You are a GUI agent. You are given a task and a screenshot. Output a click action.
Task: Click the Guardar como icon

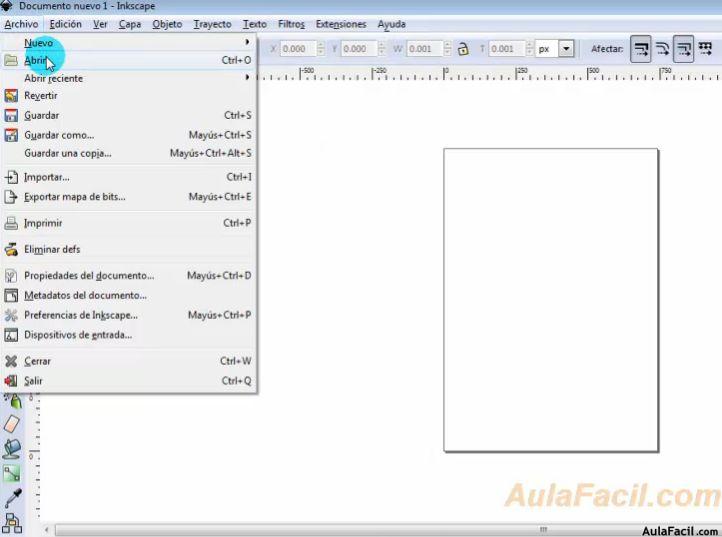point(11,135)
